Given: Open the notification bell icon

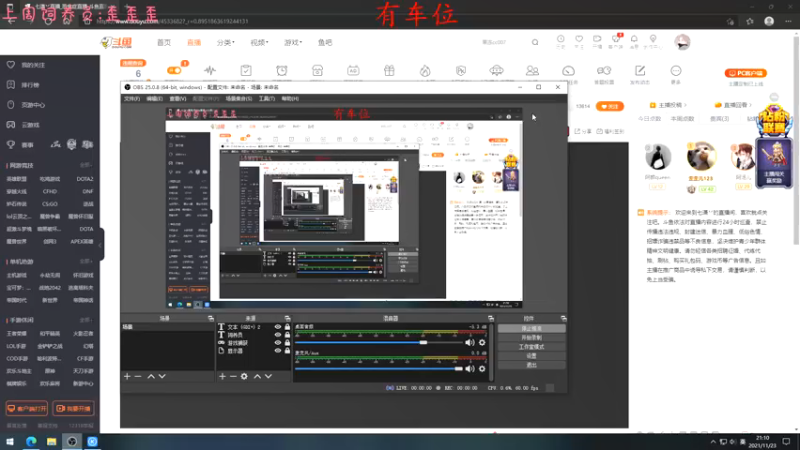Looking at the screenshot, I should tap(634, 39).
